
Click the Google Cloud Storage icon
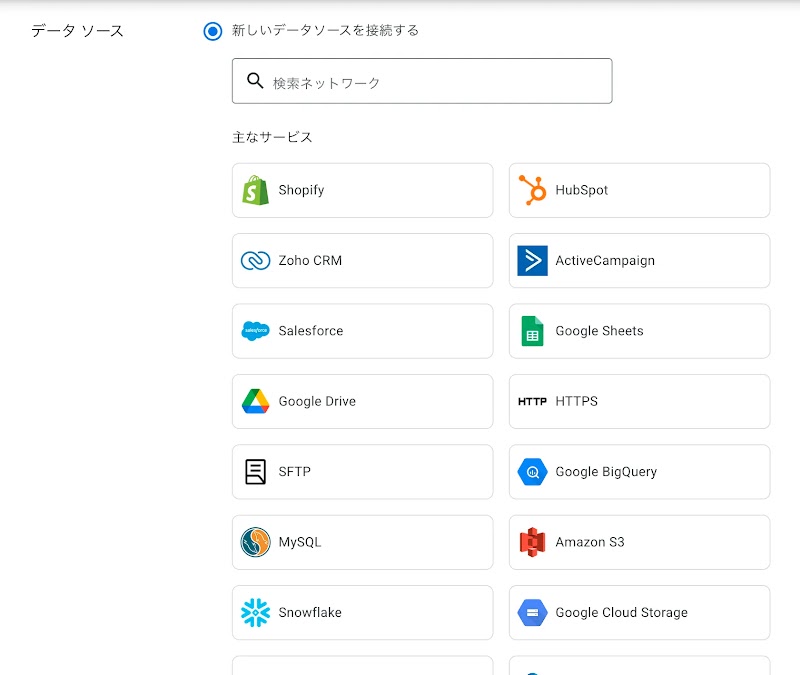tap(532, 612)
